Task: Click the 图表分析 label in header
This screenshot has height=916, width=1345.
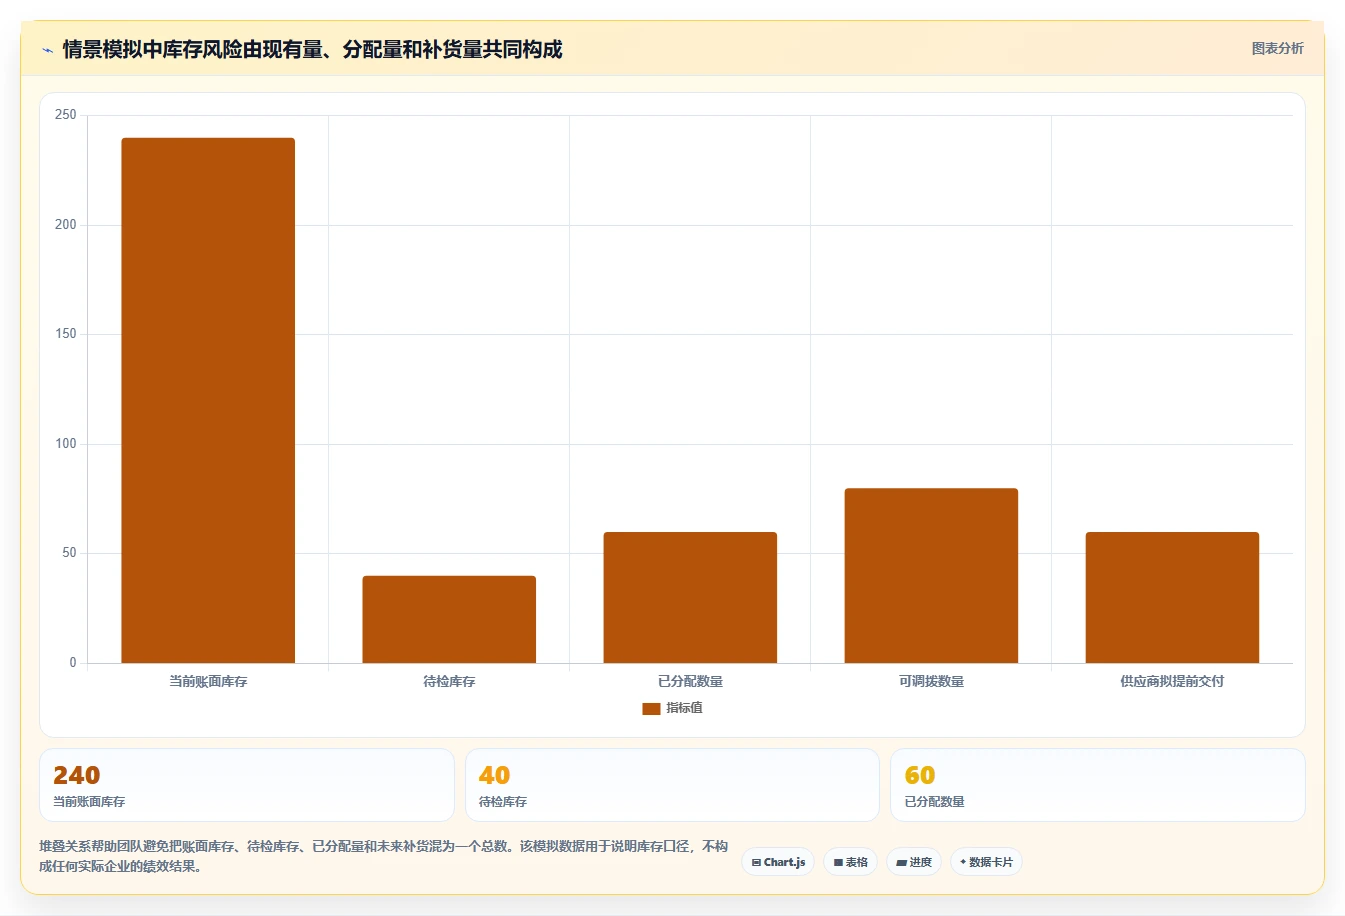Action: pyautogui.click(x=1277, y=48)
